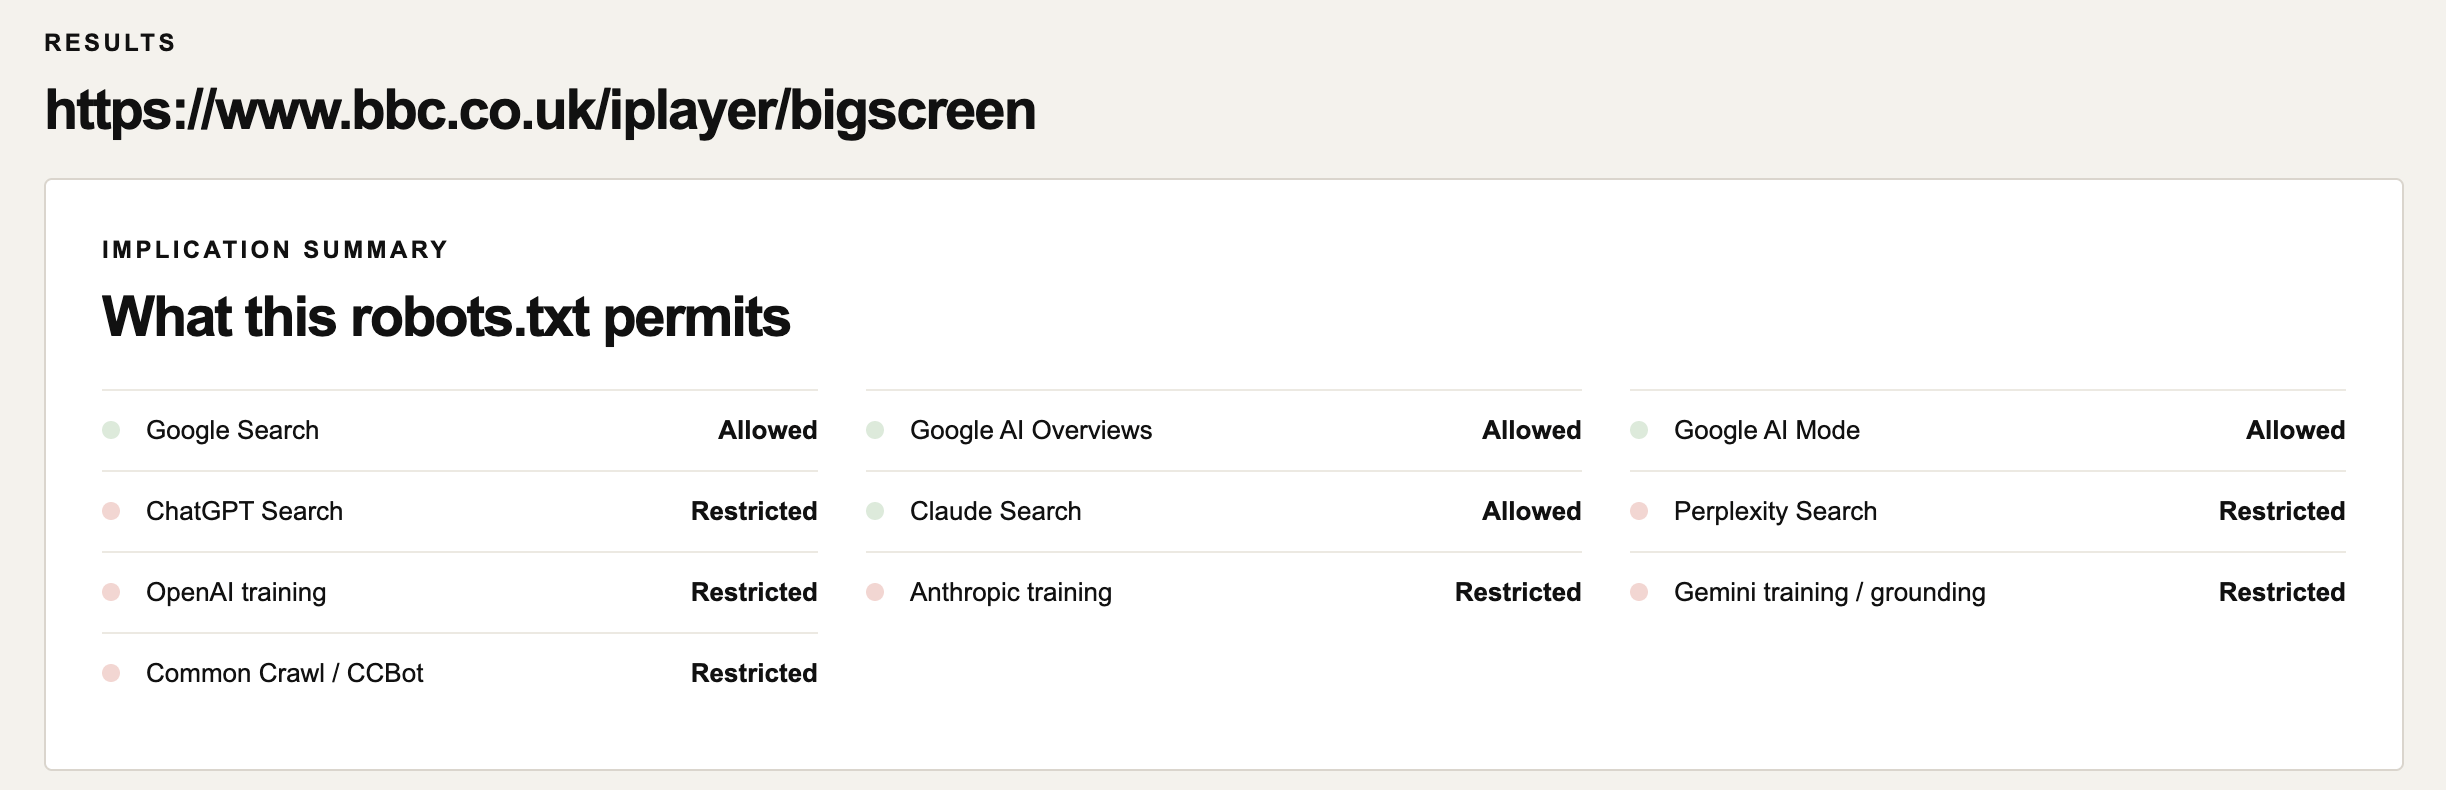This screenshot has width=2446, height=790.
Task: Click the red dot beside Anthropic training
Action: (875, 592)
